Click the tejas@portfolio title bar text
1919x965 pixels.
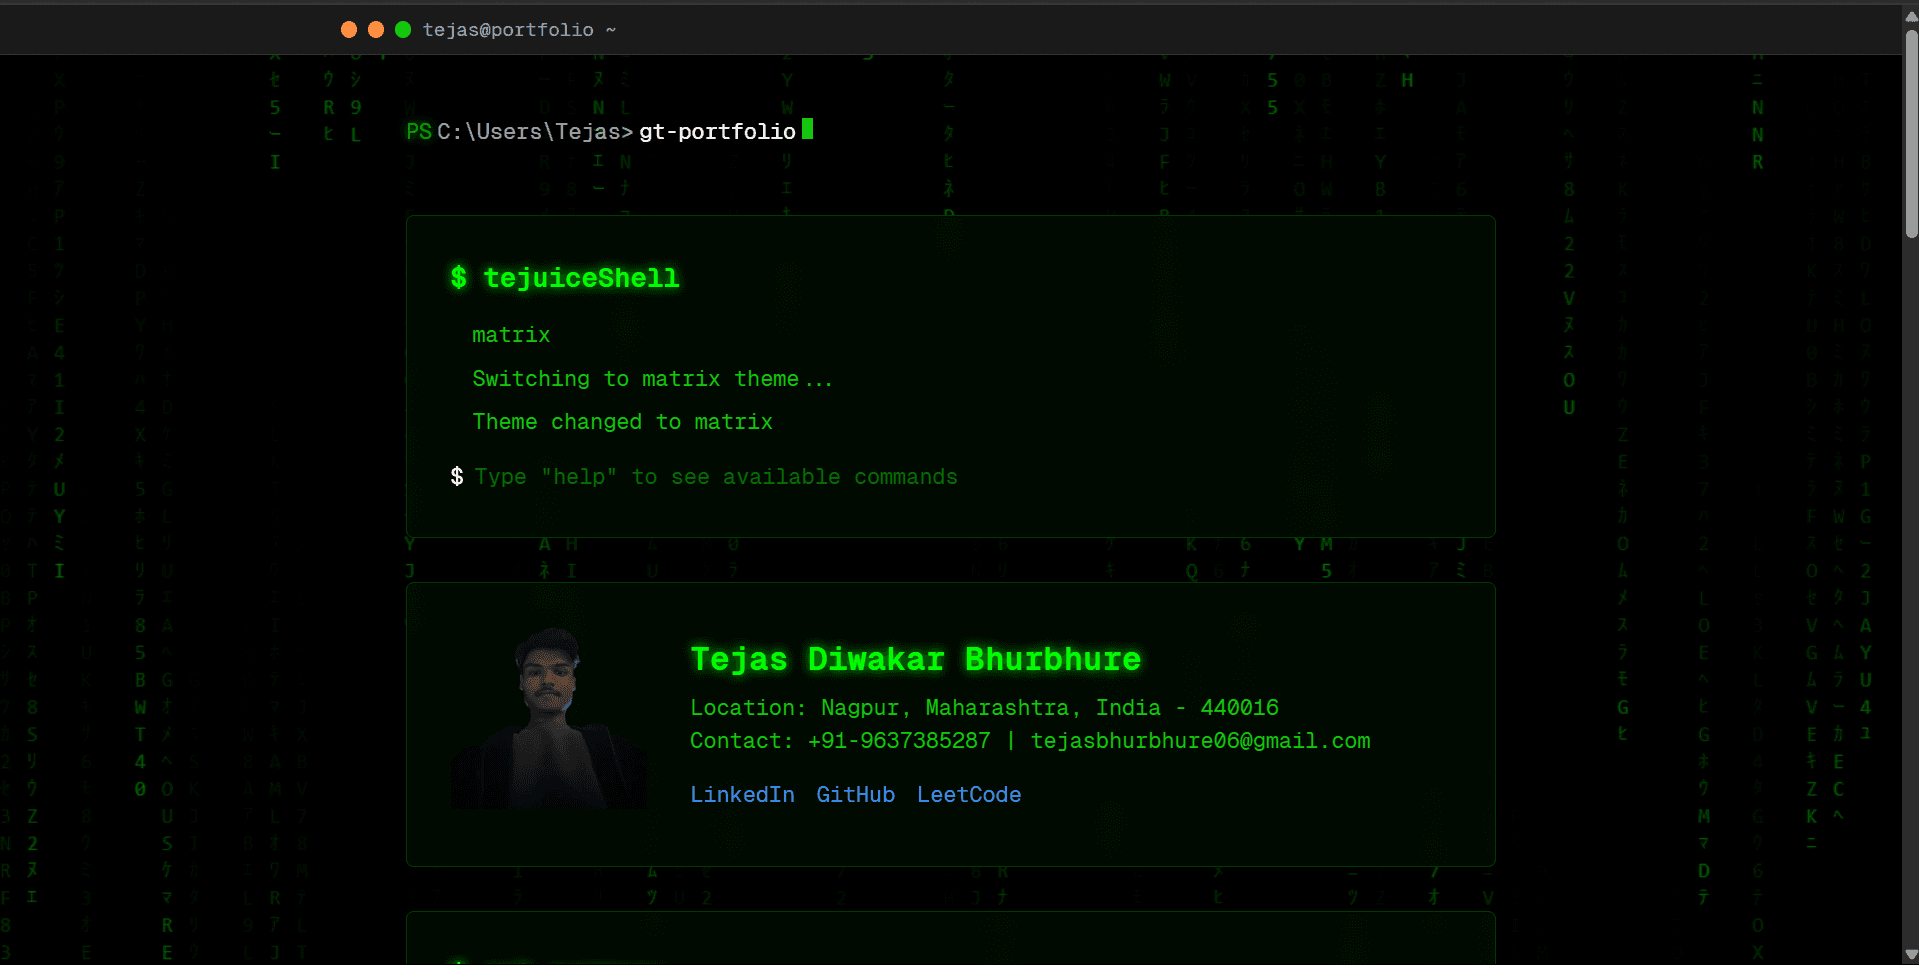pyautogui.click(x=508, y=30)
